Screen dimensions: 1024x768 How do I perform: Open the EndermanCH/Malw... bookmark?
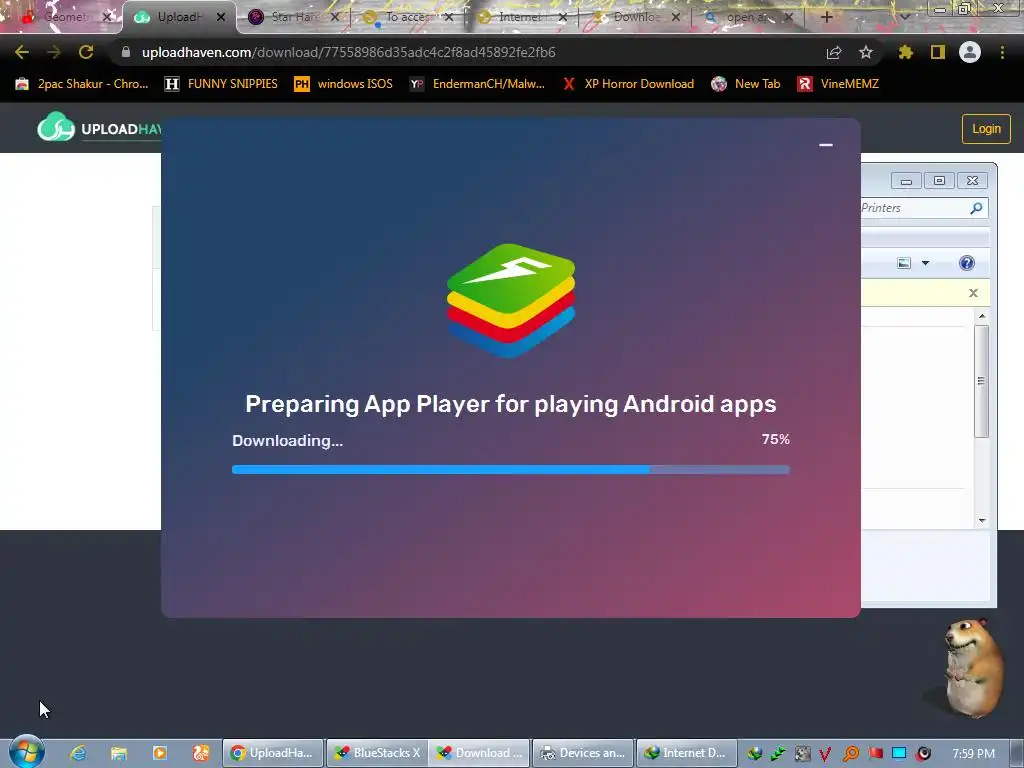pyautogui.click(x=477, y=84)
